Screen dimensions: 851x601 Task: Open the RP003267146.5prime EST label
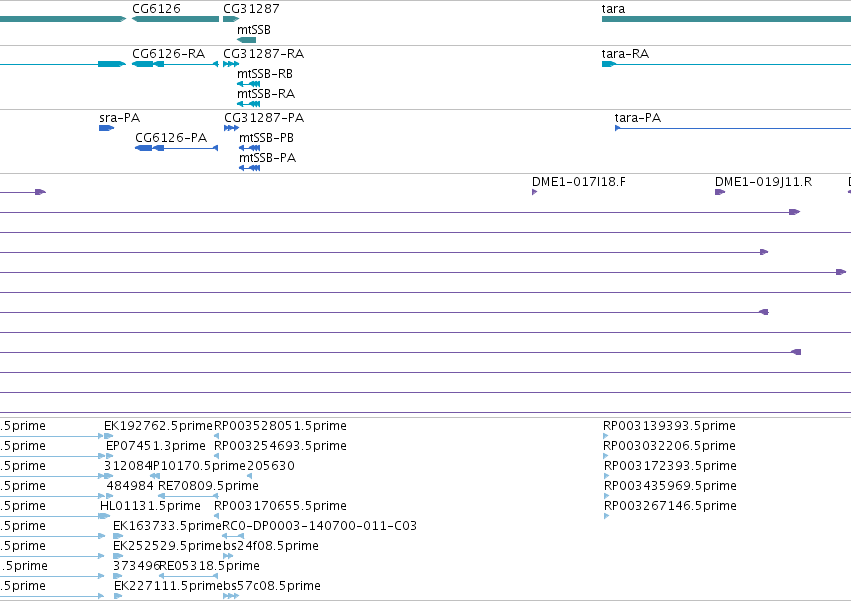pos(670,506)
